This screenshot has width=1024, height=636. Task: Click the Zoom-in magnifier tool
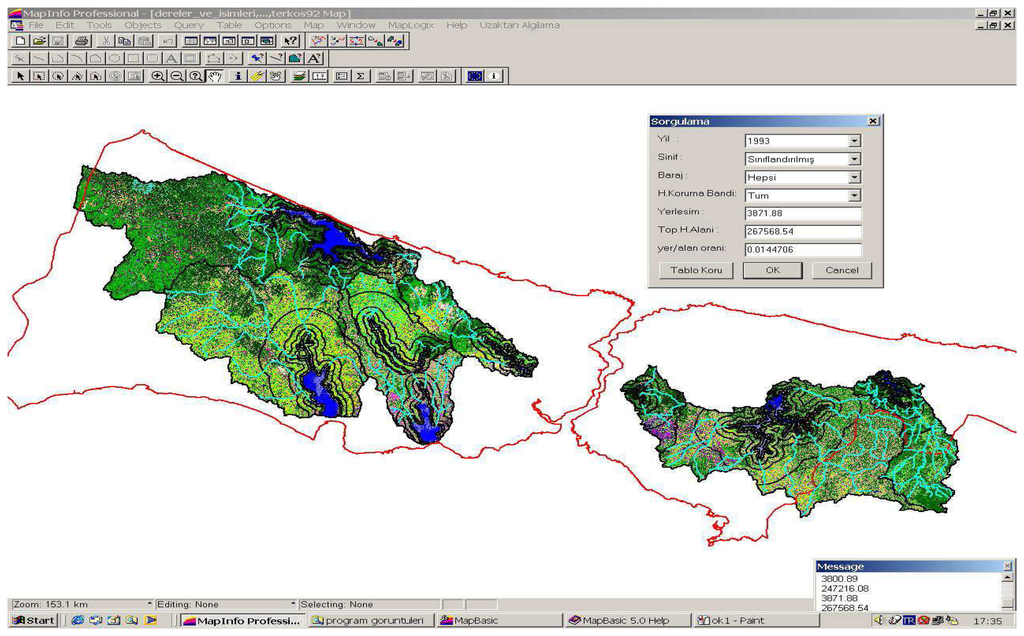point(158,76)
